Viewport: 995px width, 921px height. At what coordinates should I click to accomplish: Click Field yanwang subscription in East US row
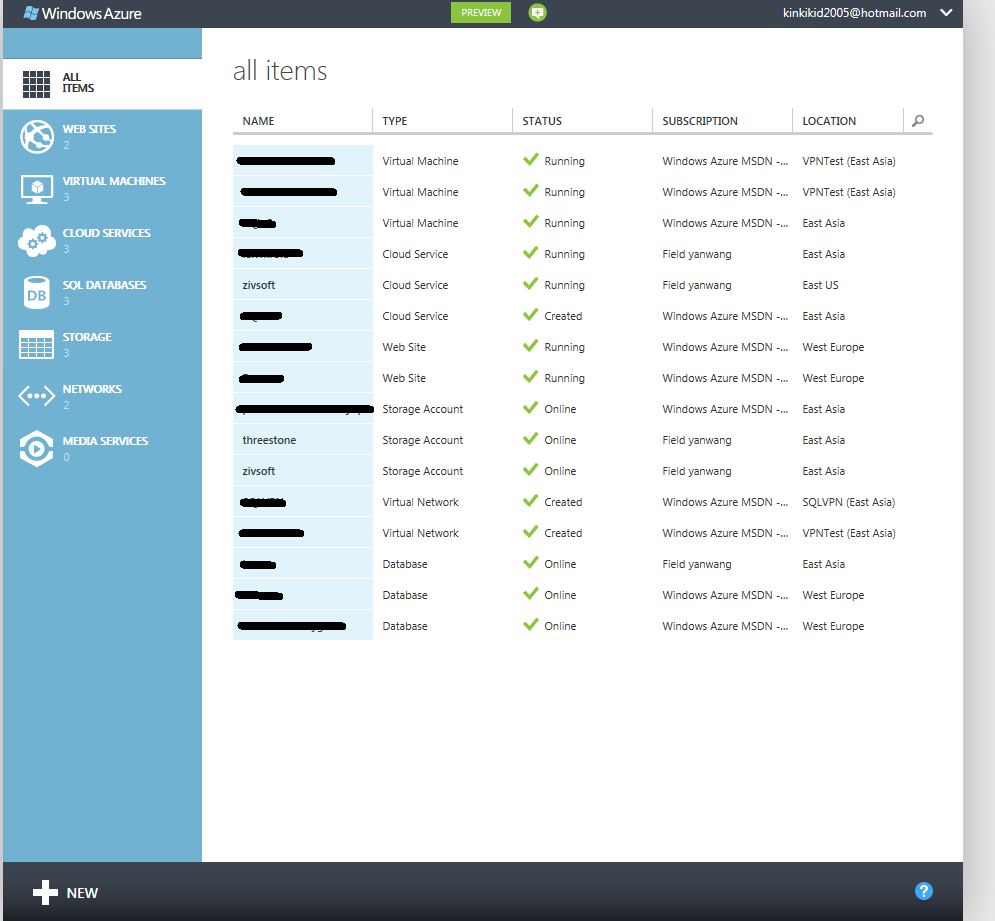[x=697, y=285]
